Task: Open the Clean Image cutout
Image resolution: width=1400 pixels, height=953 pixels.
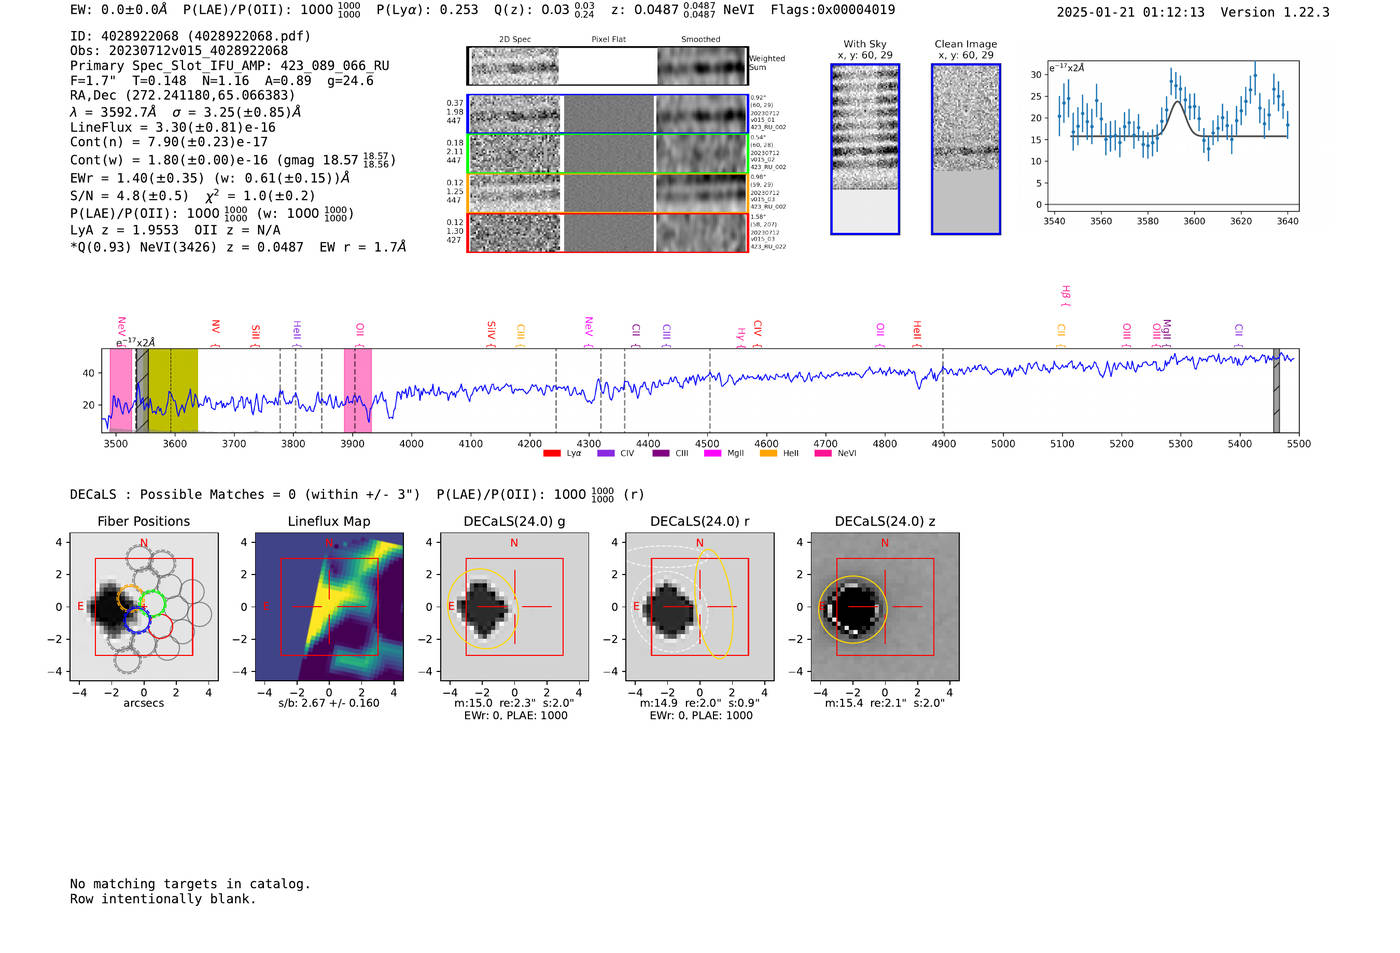Action: (966, 149)
